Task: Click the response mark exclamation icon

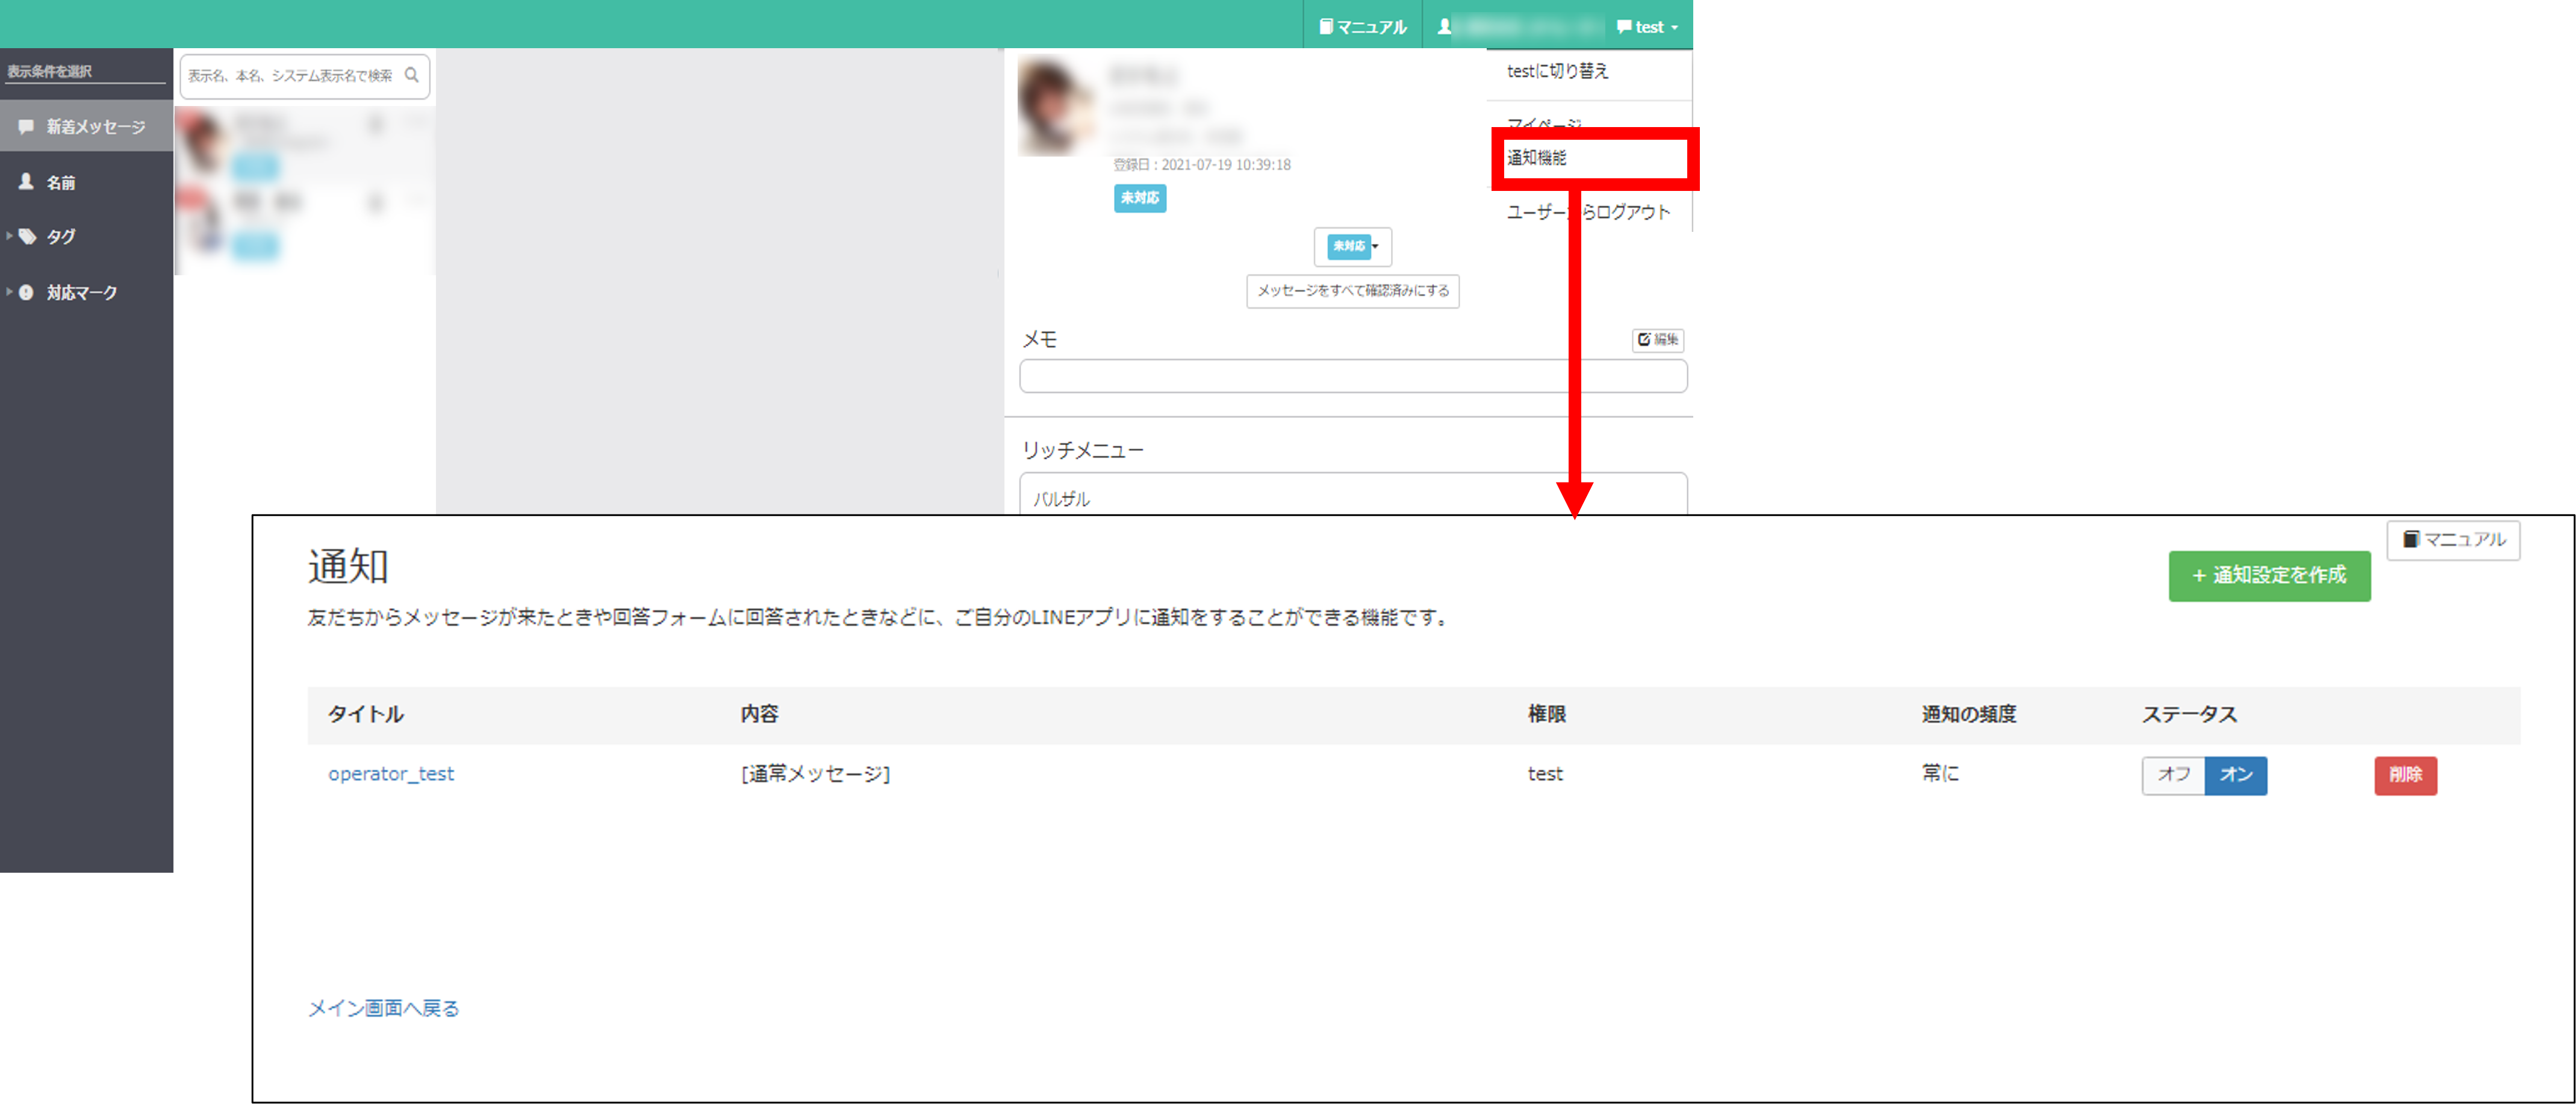Action: coord(27,293)
